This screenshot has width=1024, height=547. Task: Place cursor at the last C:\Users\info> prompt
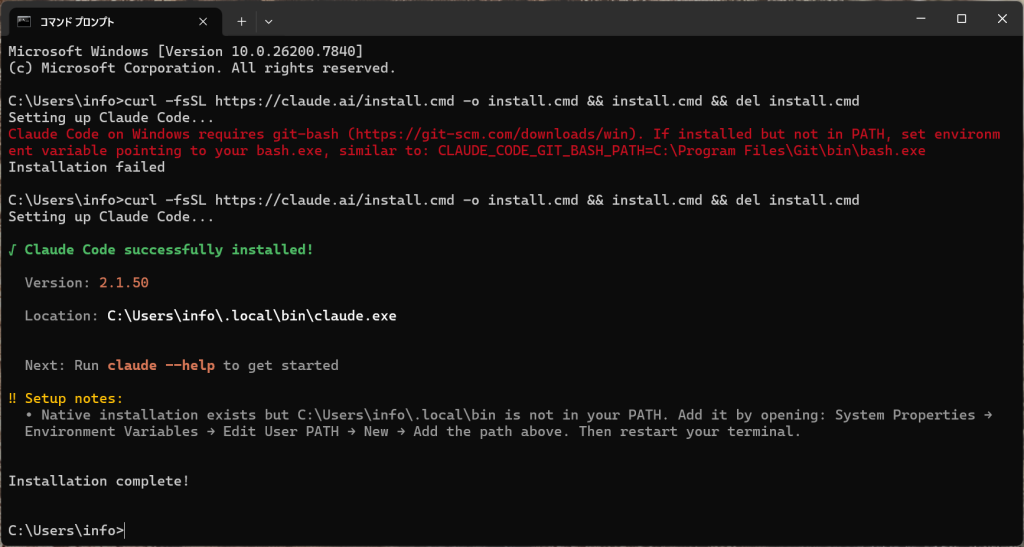pyautogui.click(x=126, y=531)
